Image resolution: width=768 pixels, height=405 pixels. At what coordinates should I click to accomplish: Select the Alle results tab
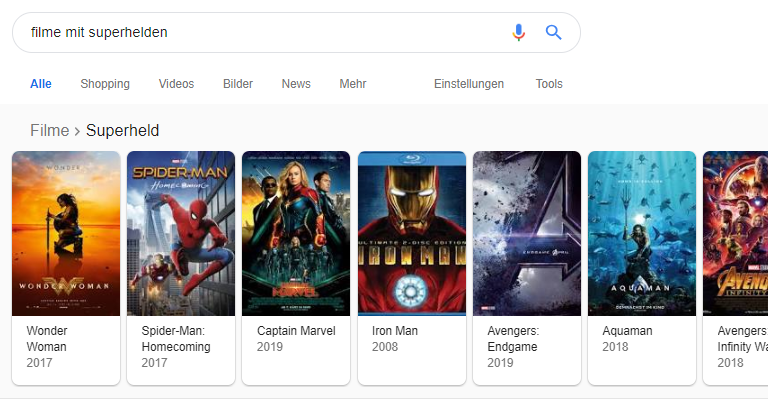pyautogui.click(x=41, y=84)
